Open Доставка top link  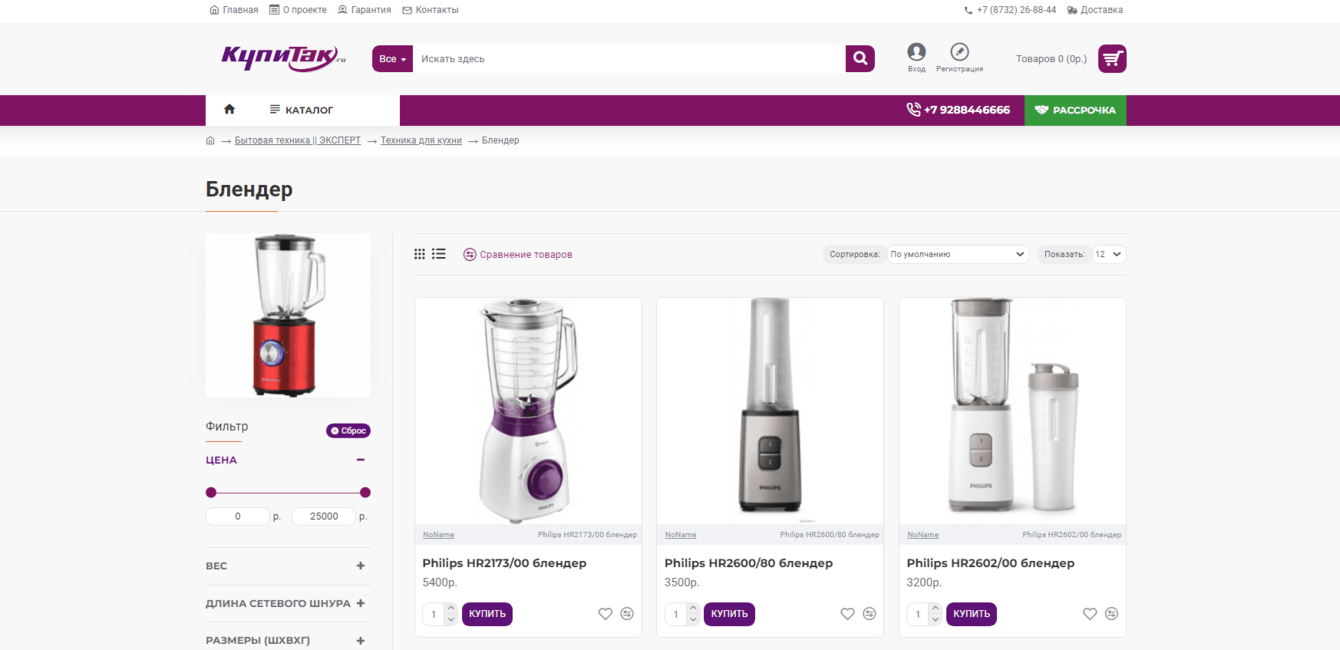tap(1095, 10)
